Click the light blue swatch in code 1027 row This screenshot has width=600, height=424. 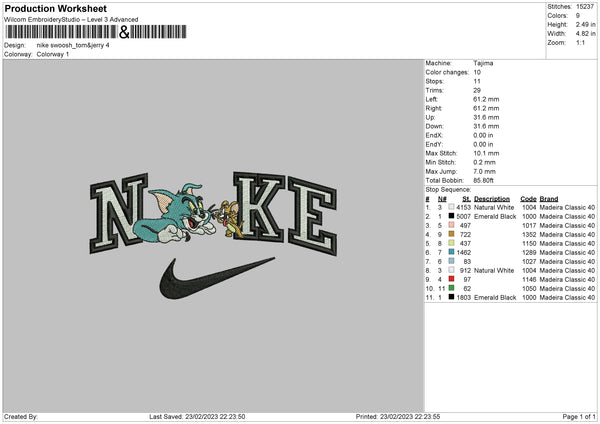tap(451, 261)
